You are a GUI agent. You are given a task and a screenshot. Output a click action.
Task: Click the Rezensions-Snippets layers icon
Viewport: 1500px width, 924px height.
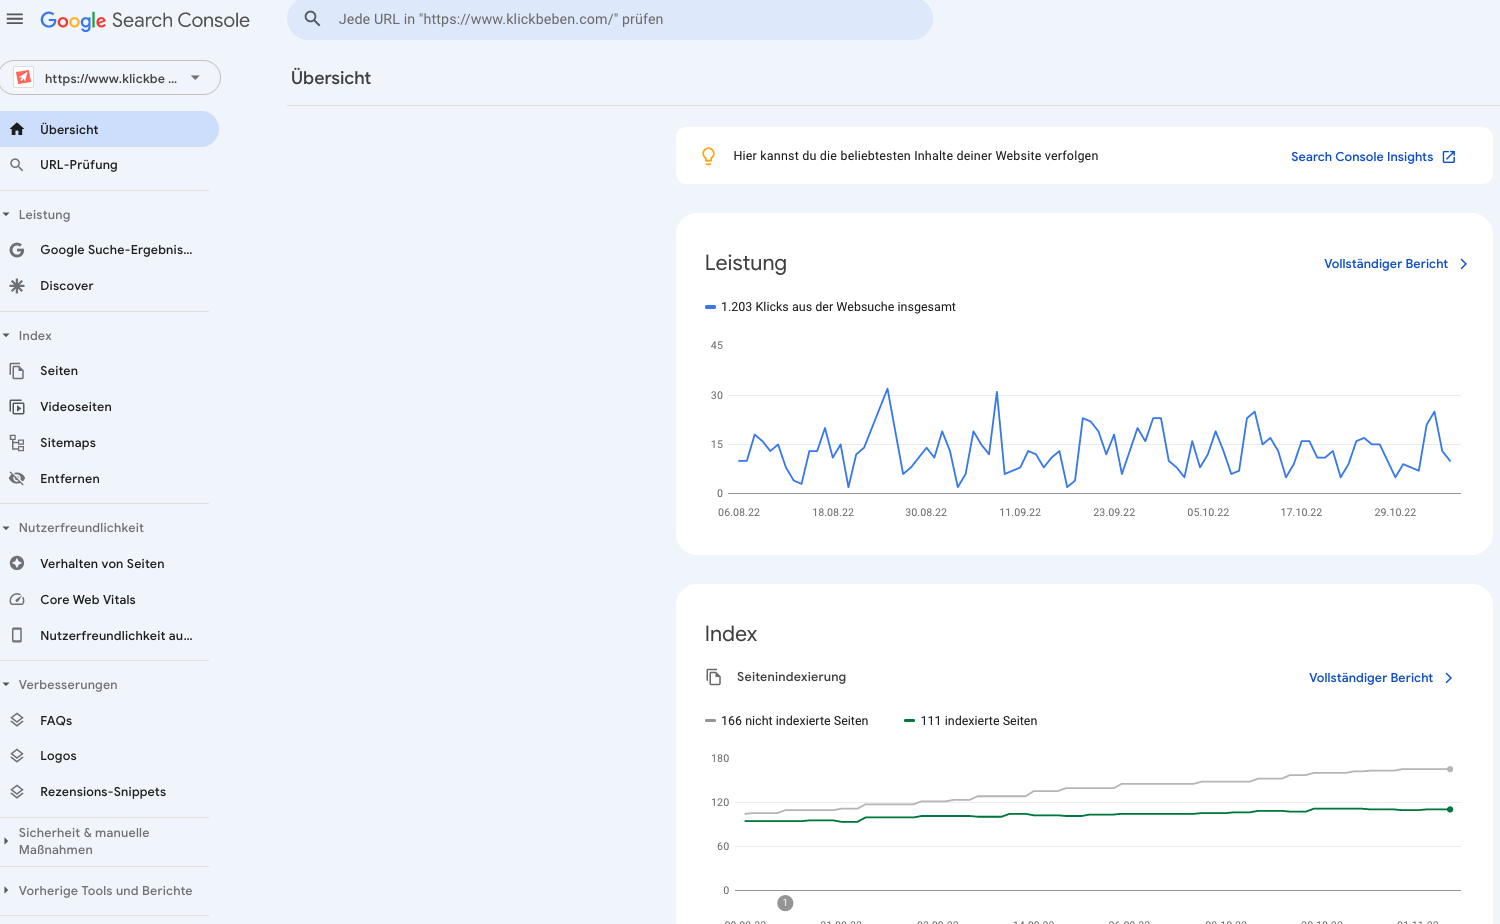pos(17,792)
